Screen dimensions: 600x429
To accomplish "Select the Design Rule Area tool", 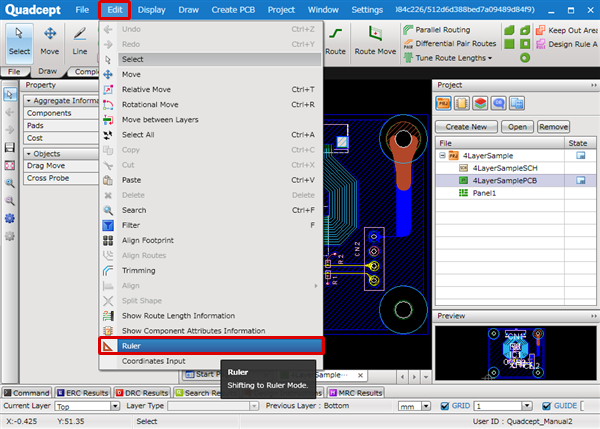I will 567,44.
